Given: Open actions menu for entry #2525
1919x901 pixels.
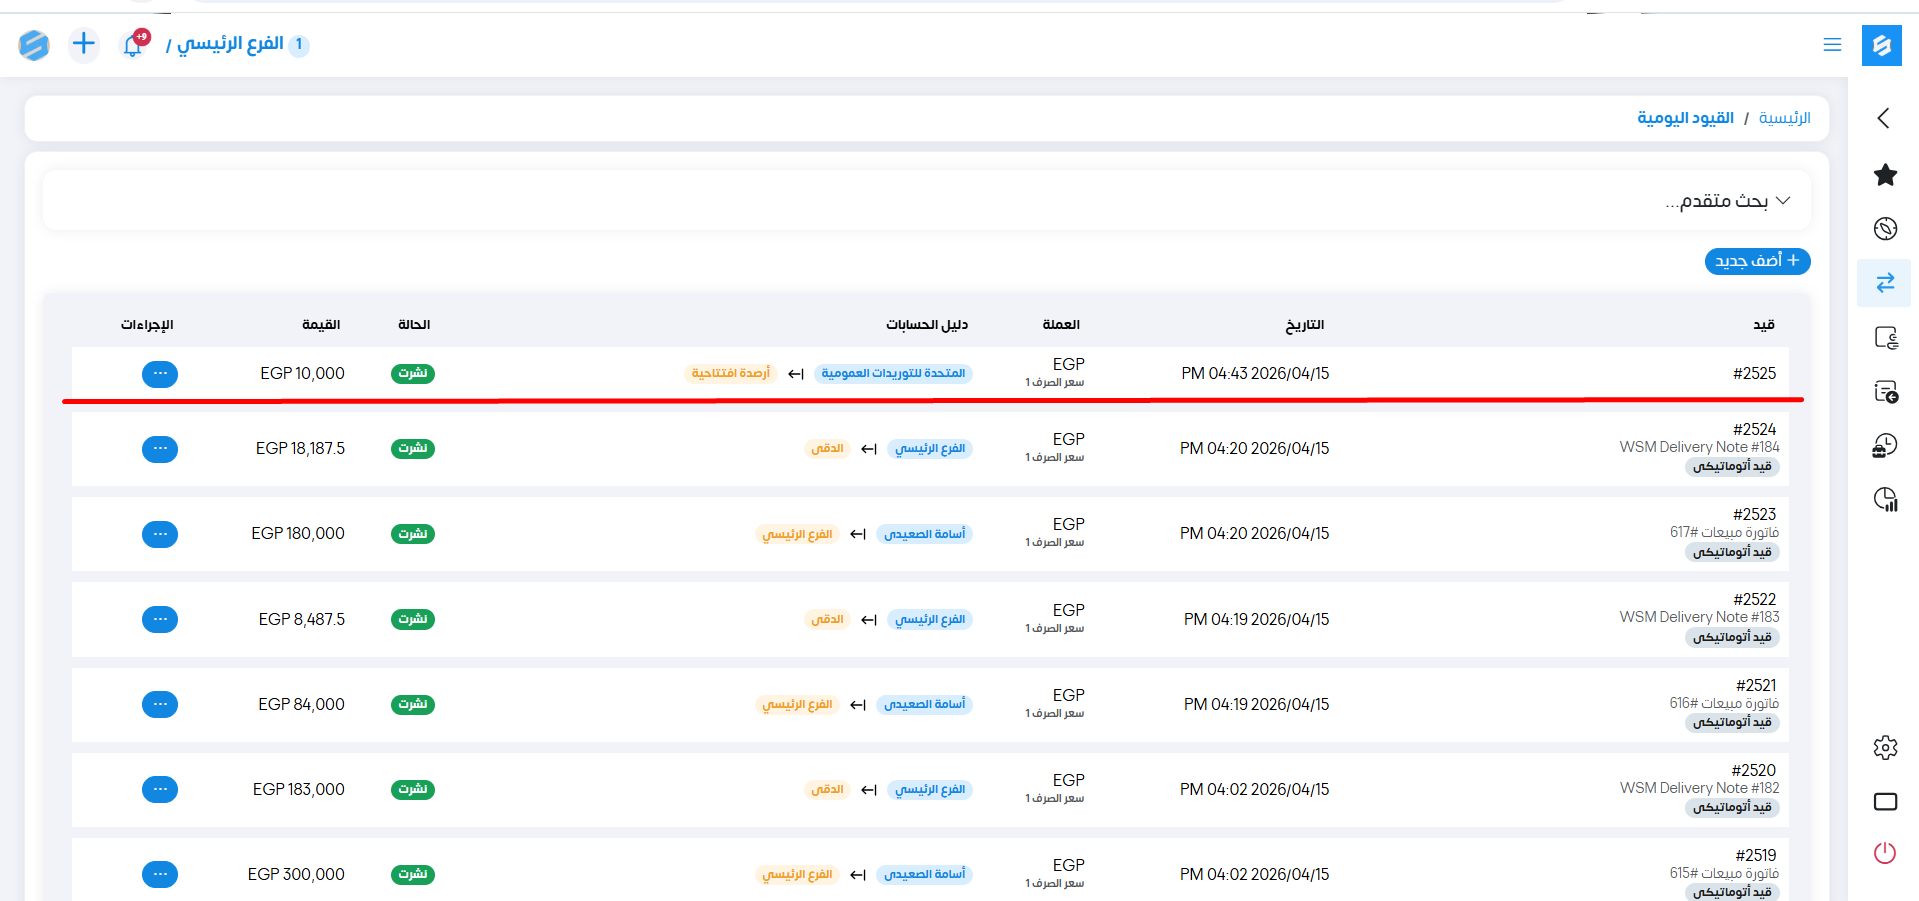Looking at the screenshot, I should pyautogui.click(x=160, y=374).
